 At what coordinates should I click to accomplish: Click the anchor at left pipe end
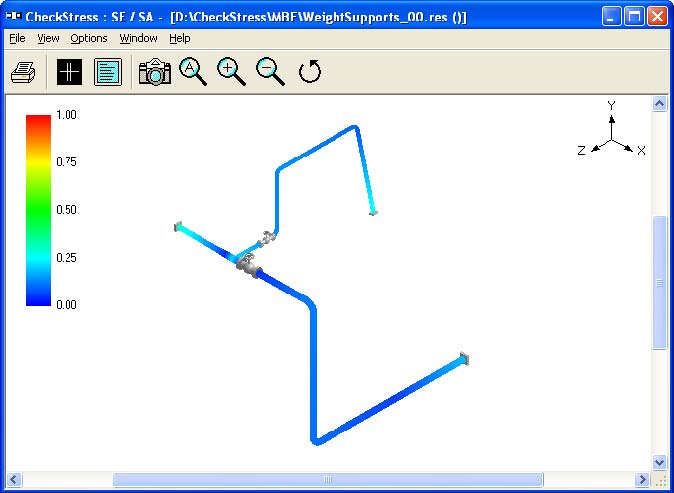178,227
